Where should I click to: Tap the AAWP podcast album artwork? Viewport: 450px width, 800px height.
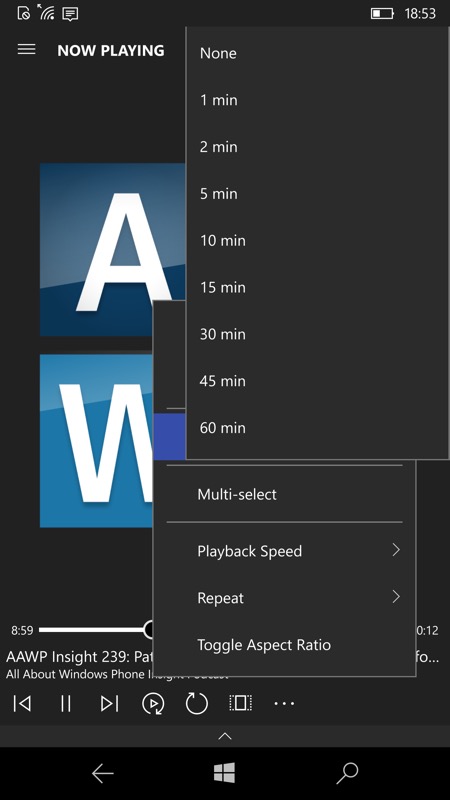click(112, 345)
